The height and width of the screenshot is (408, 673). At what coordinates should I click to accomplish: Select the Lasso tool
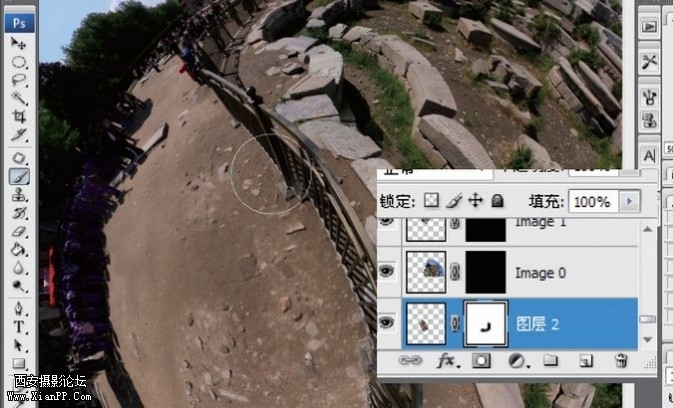(18, 80)
